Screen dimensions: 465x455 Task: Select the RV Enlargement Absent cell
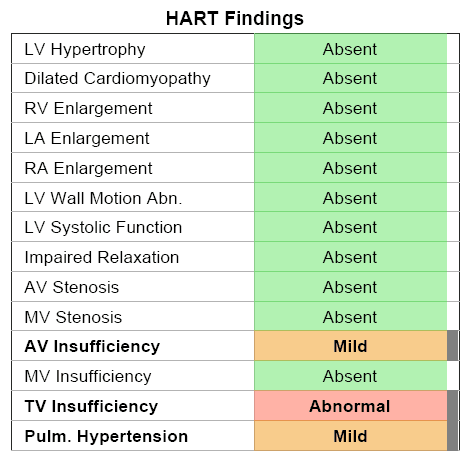(350, 108)
